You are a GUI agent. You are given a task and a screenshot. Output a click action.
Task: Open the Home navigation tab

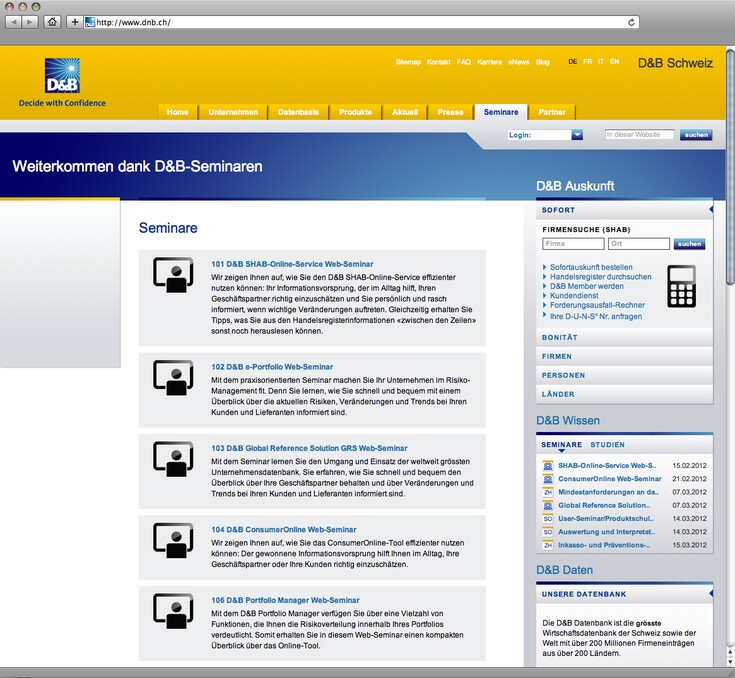coord(178,112)
